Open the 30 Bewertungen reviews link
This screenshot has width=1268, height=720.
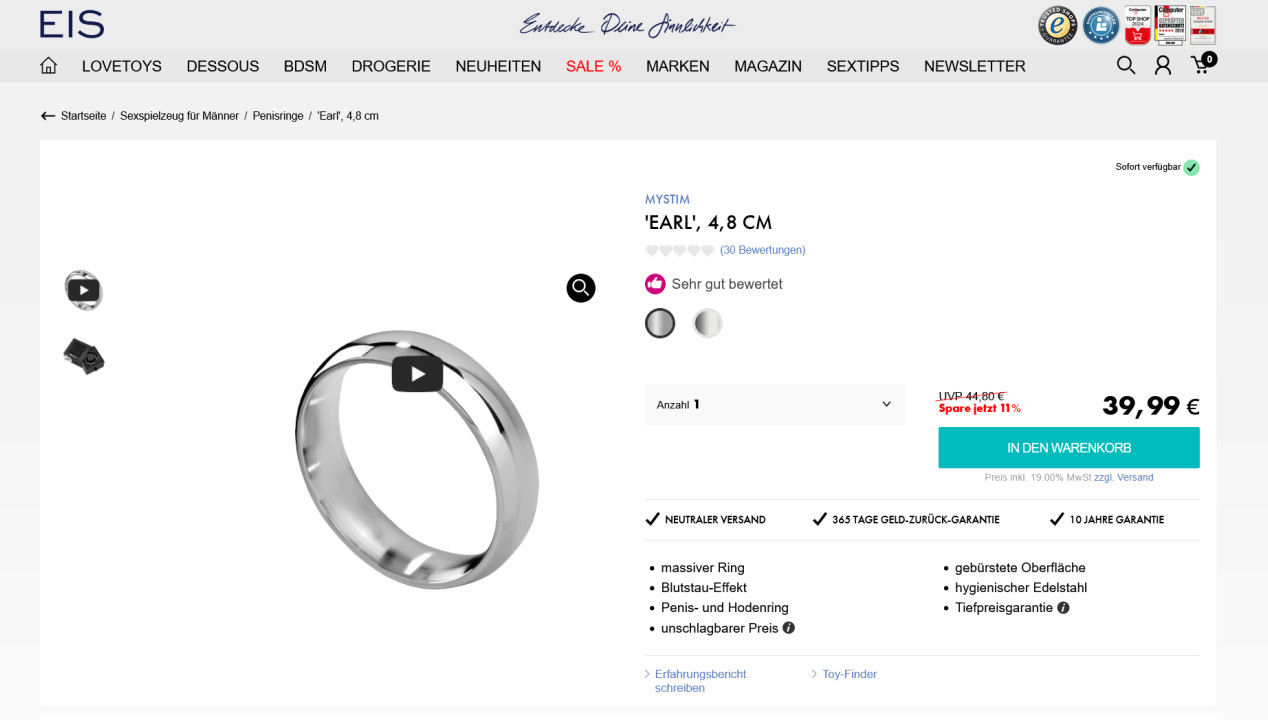pos(762,250)
